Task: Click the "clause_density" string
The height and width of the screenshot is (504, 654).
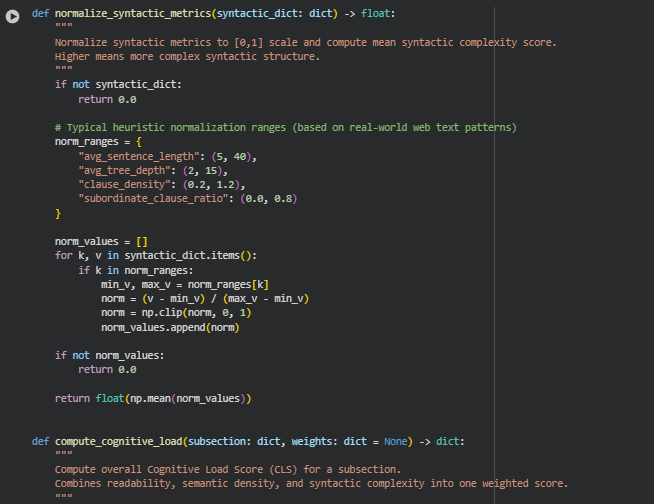Action: click(x=123, y=185)
